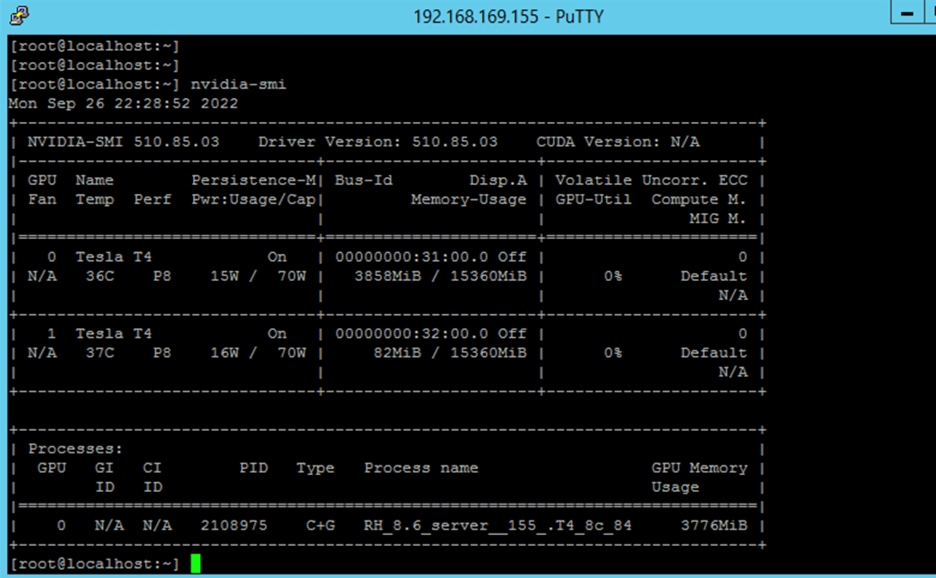Click 'Default' compute mode for GPU 0

tap(713, 276)
